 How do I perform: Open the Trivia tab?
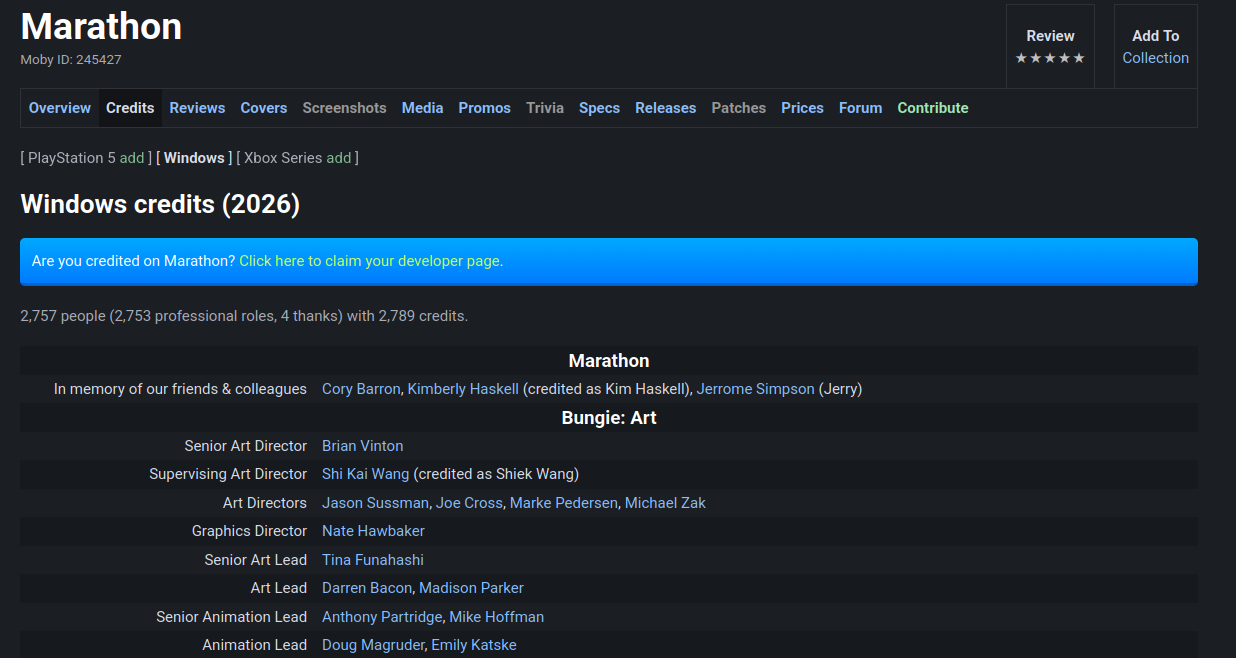545,108
